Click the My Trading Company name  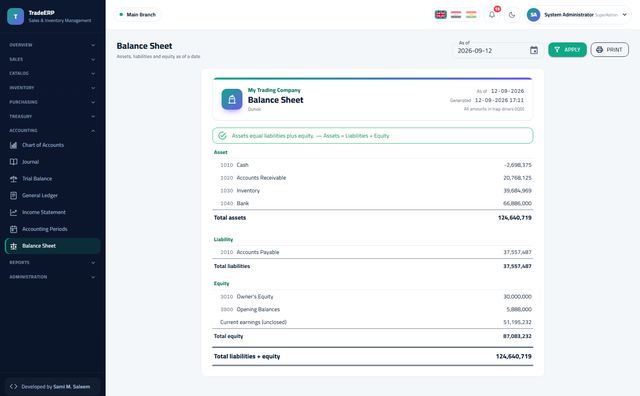[274, 90]
